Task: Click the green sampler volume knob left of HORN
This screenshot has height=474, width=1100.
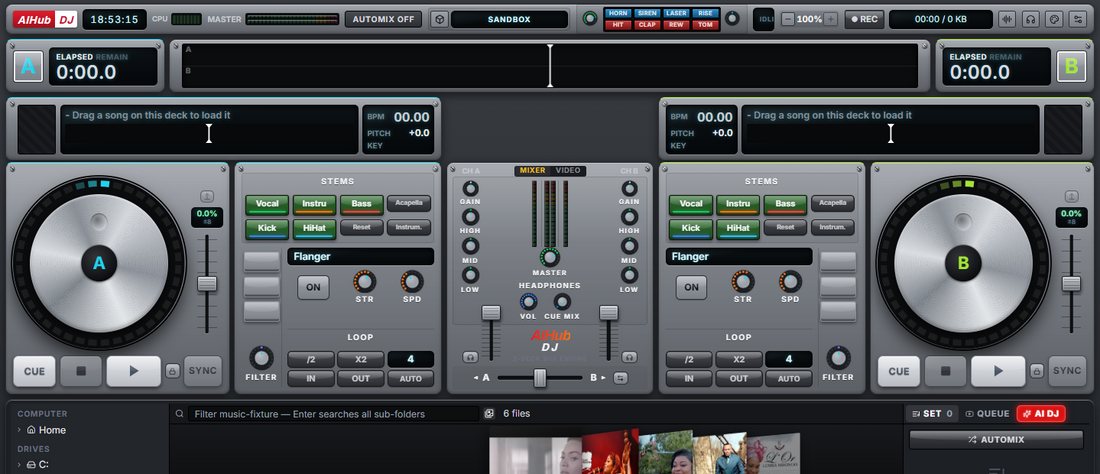Action: [x=591, y=18]
